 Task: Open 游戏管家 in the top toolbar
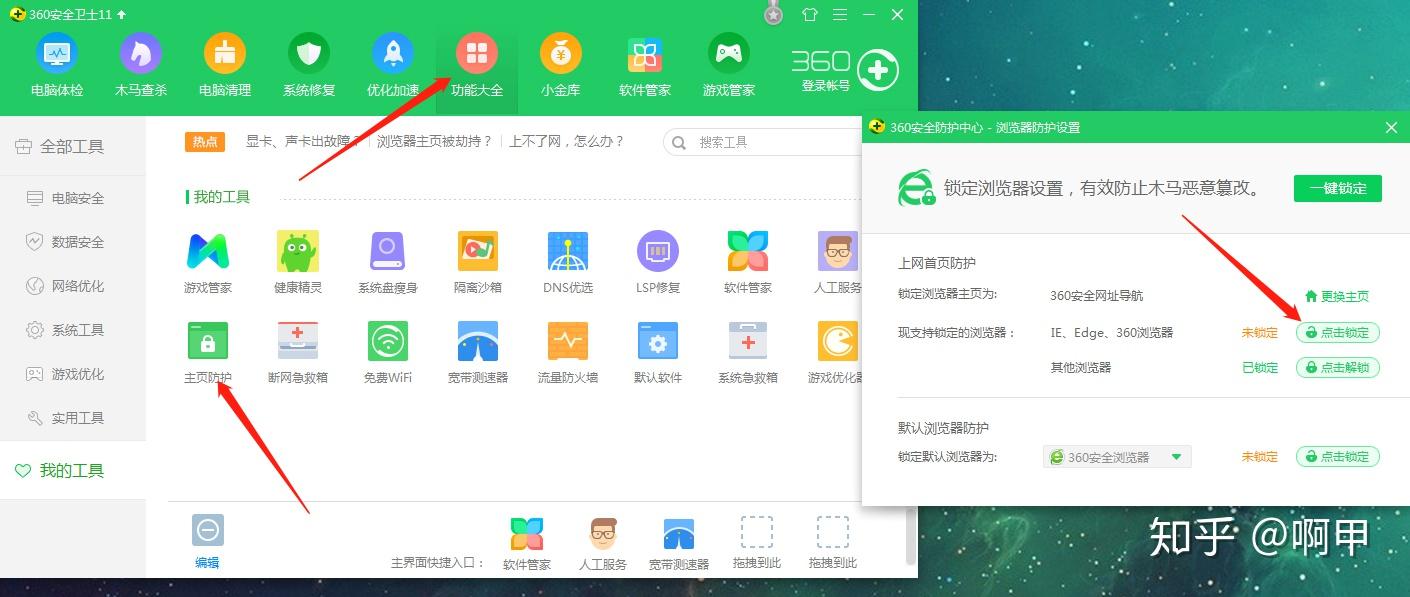tap(729, 65)
